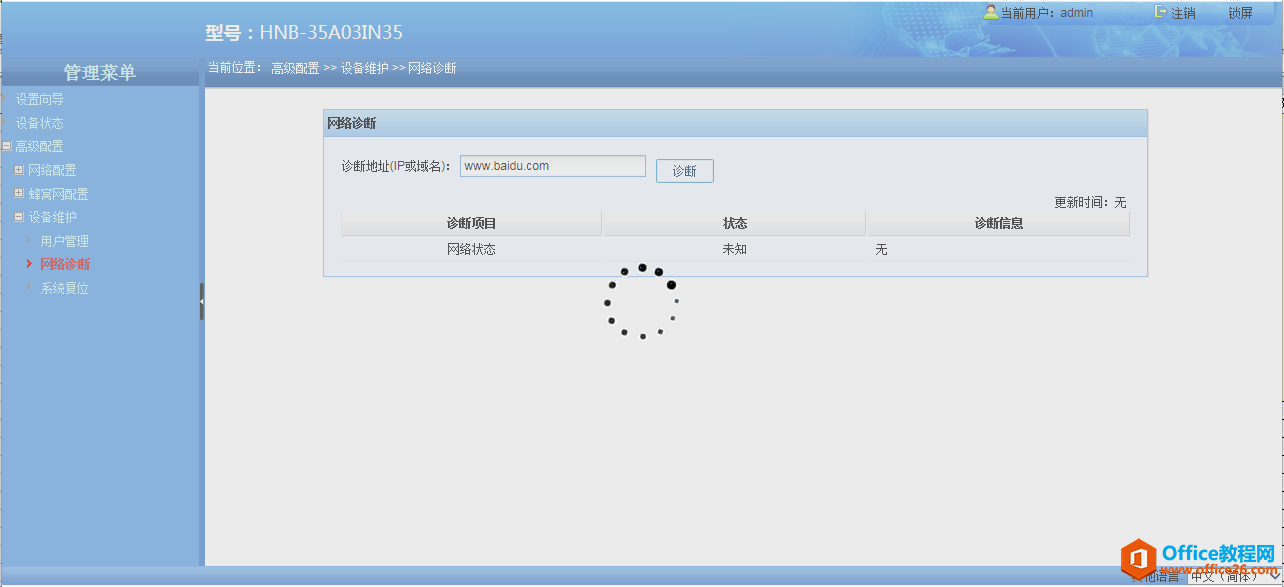Viewport: 1284px width, 587px height.
Task: Open the highlighted 网络诊断 menu item
Action: point(64,264)
